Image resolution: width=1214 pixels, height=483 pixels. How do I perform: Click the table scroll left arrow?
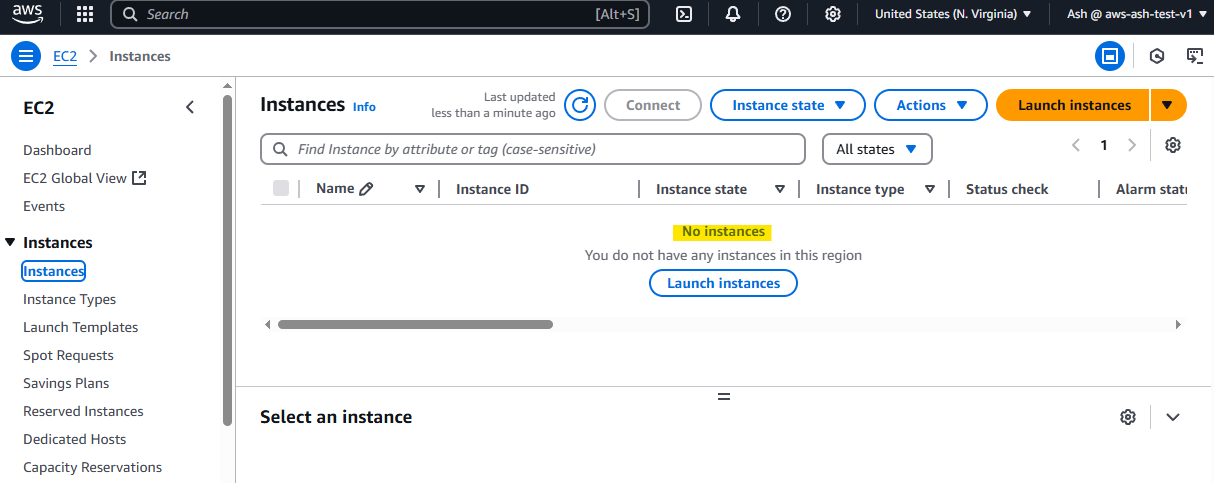(x=267, y=324)
